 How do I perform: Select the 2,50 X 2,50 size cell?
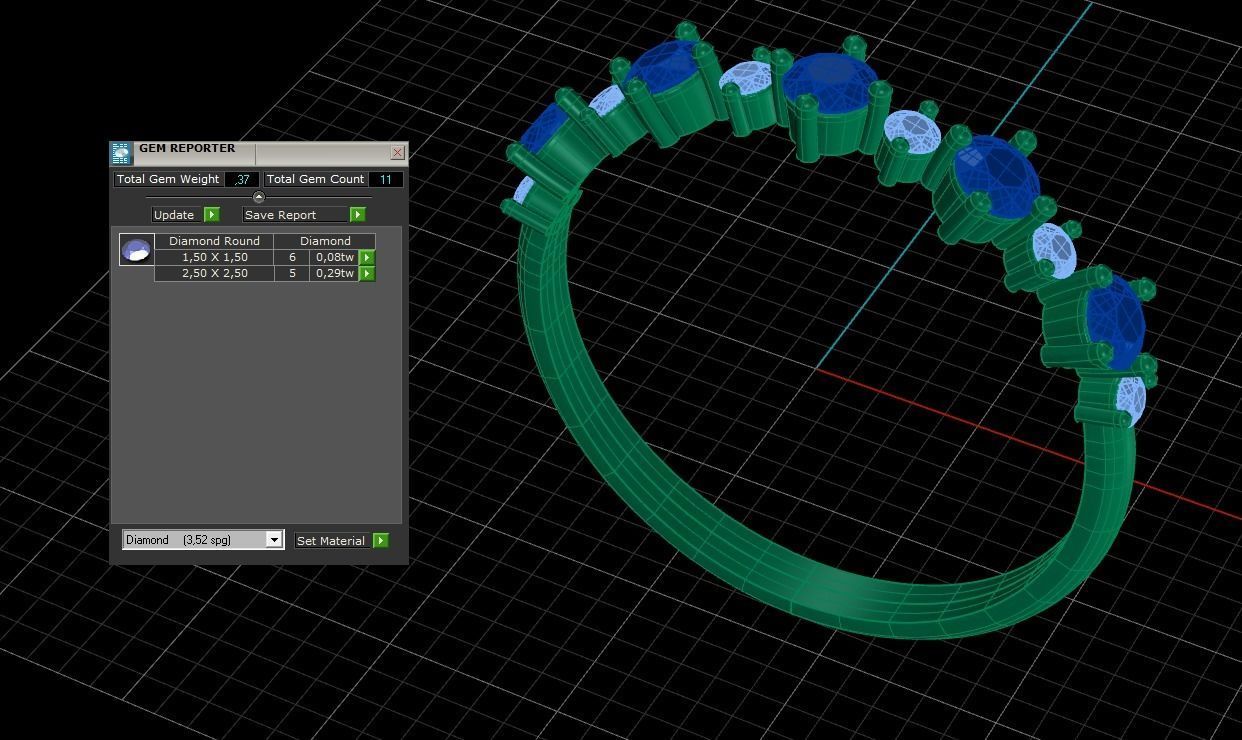pyautogui.click(x=214, y=273)
